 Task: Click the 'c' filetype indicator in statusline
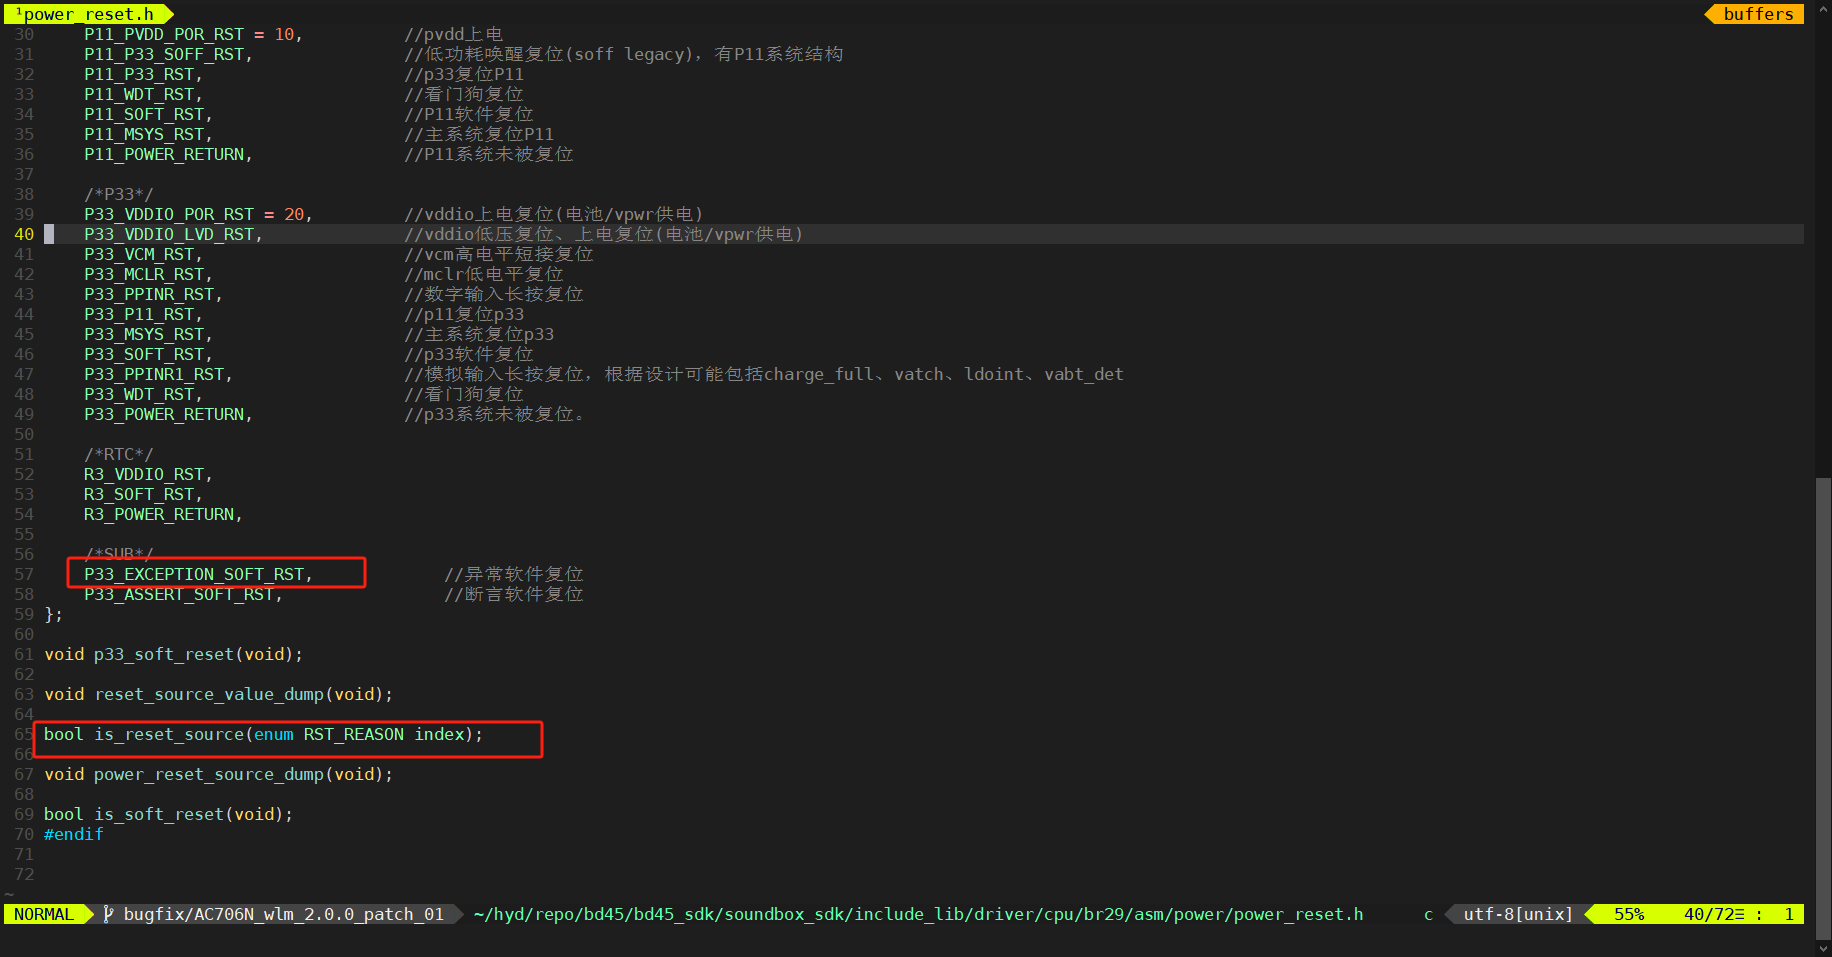click(x=1428, y=914)
